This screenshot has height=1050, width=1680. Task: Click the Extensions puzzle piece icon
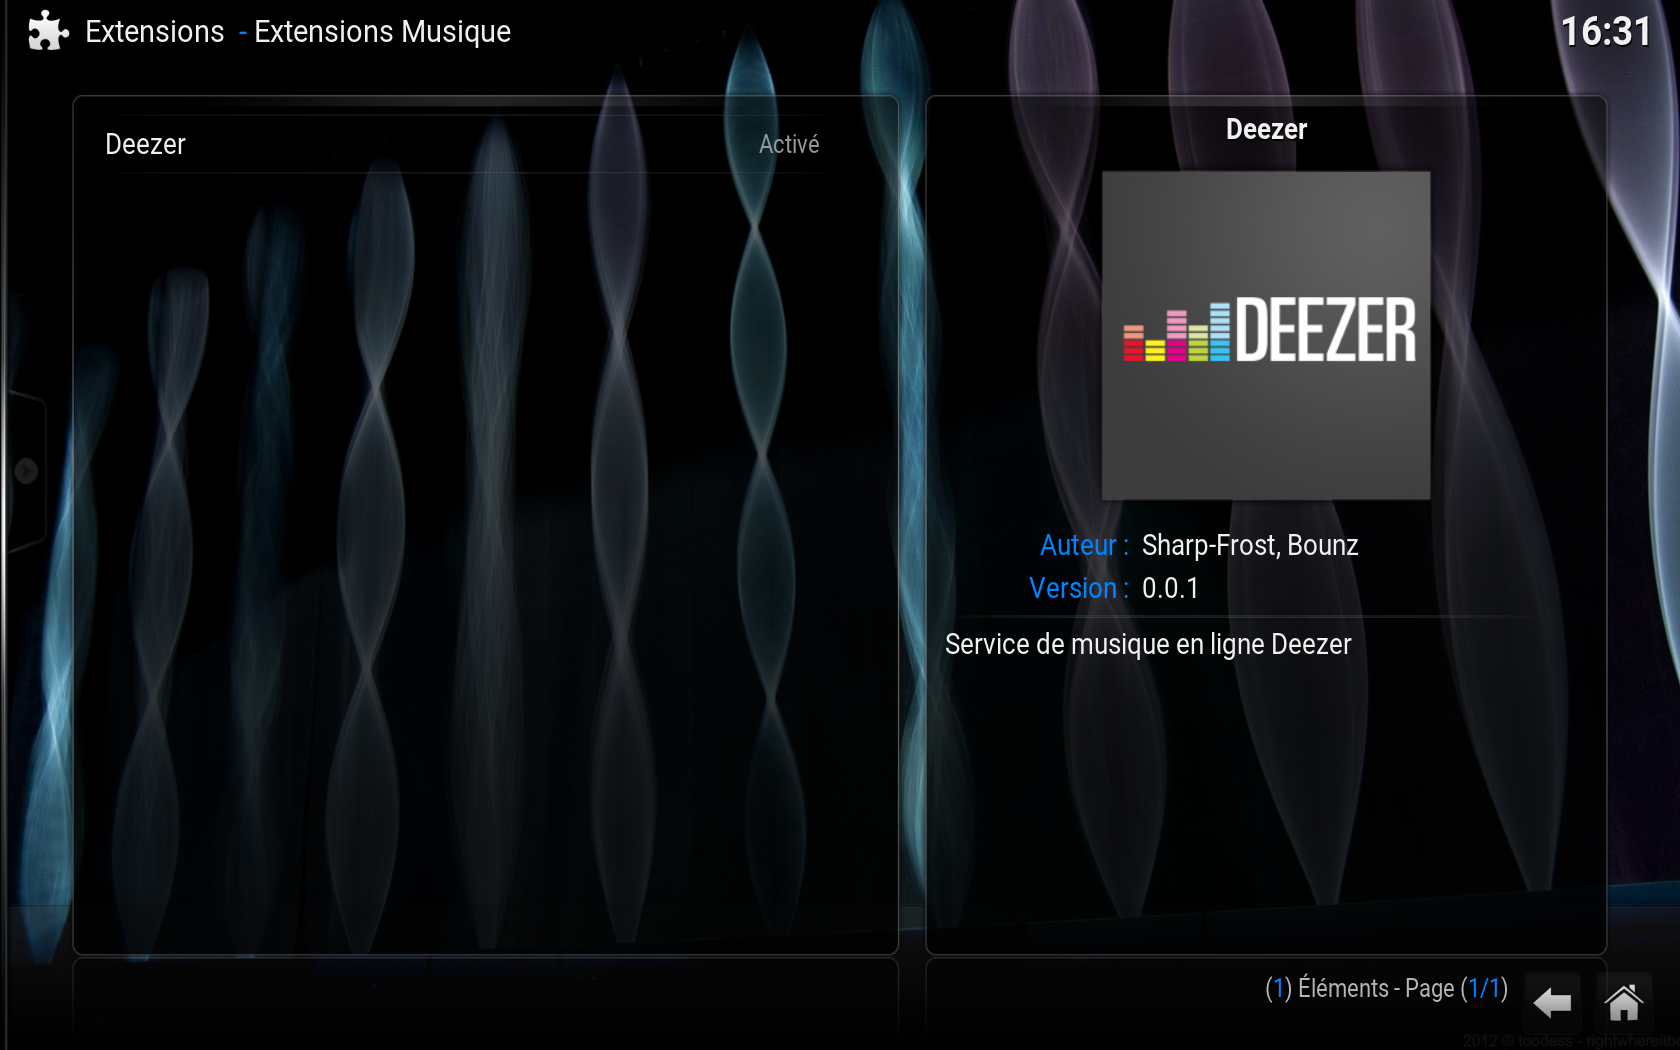(48, 31)
